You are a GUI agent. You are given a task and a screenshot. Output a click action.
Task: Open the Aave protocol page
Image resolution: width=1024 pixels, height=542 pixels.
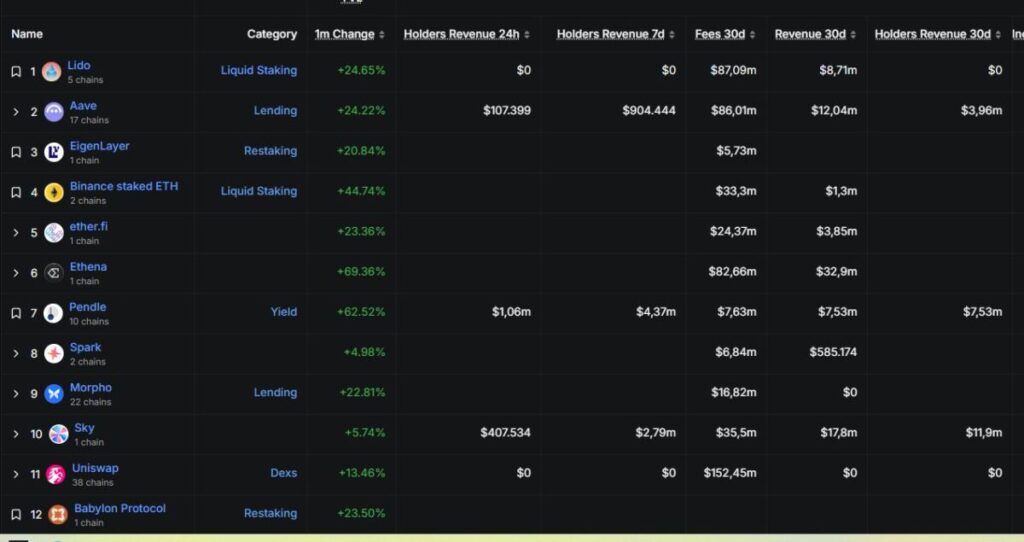[x=83, y=106]
